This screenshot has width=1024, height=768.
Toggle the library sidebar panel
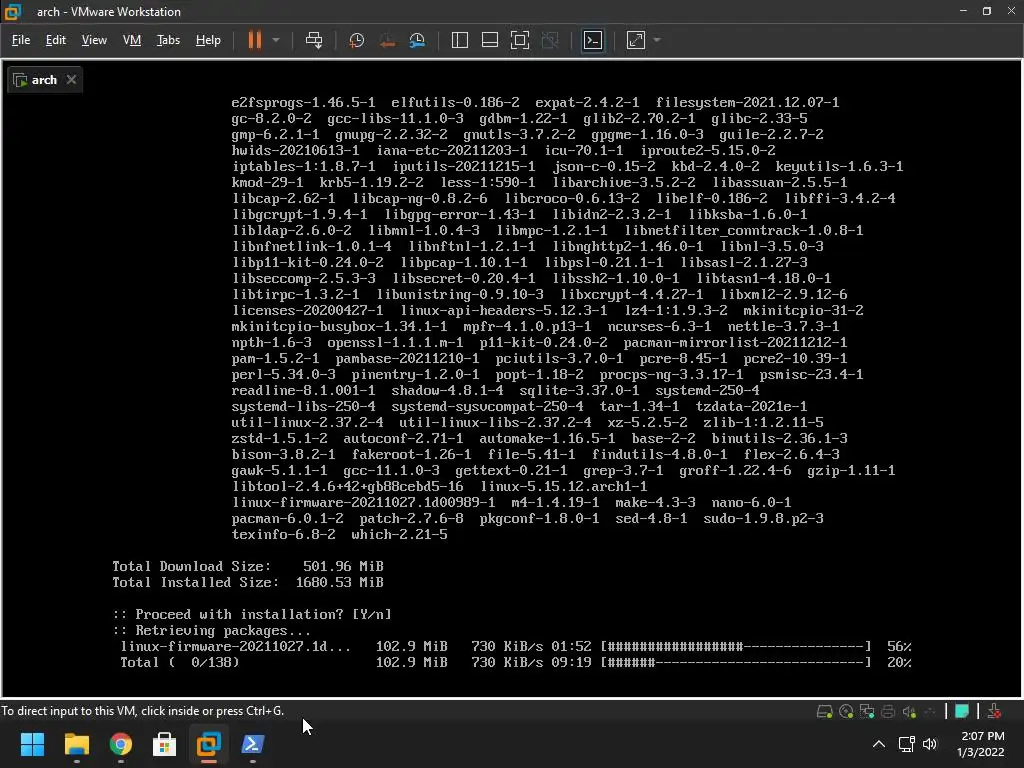tap(460, 40)
